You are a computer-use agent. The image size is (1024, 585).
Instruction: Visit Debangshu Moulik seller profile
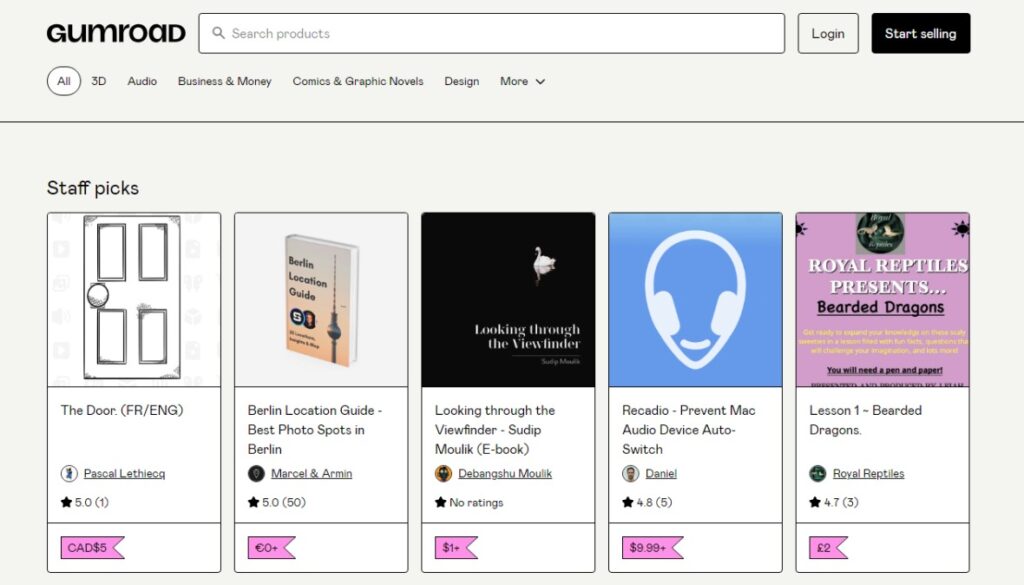505,473
